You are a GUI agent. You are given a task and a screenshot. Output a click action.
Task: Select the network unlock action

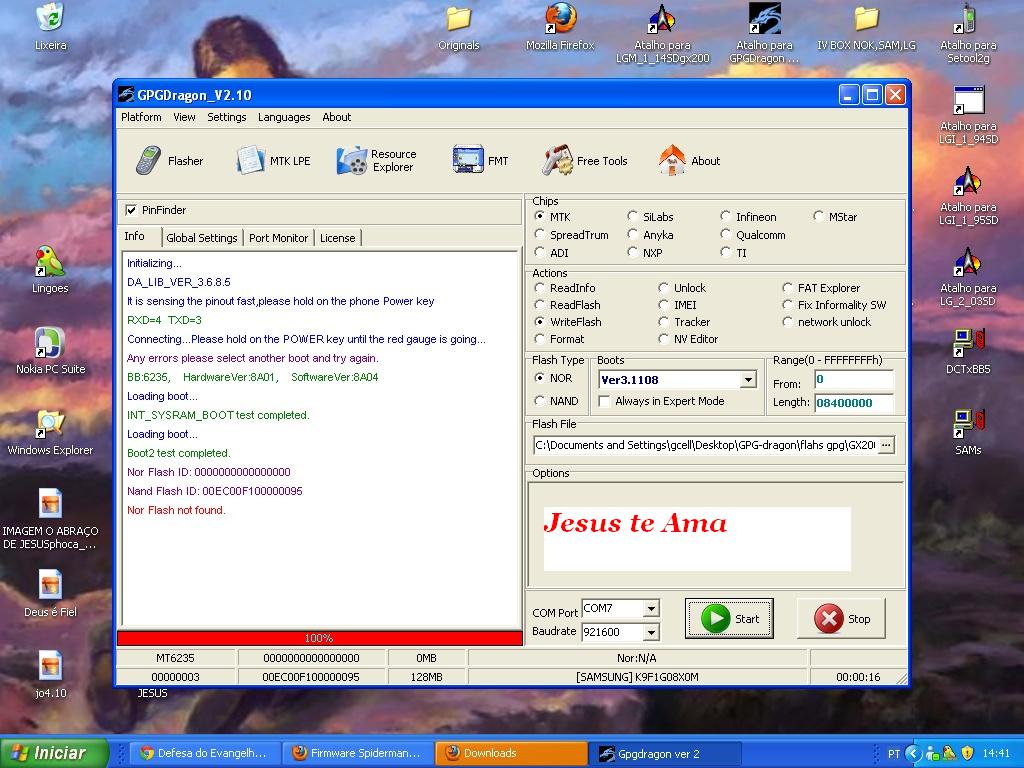click(x=788, y=322)
